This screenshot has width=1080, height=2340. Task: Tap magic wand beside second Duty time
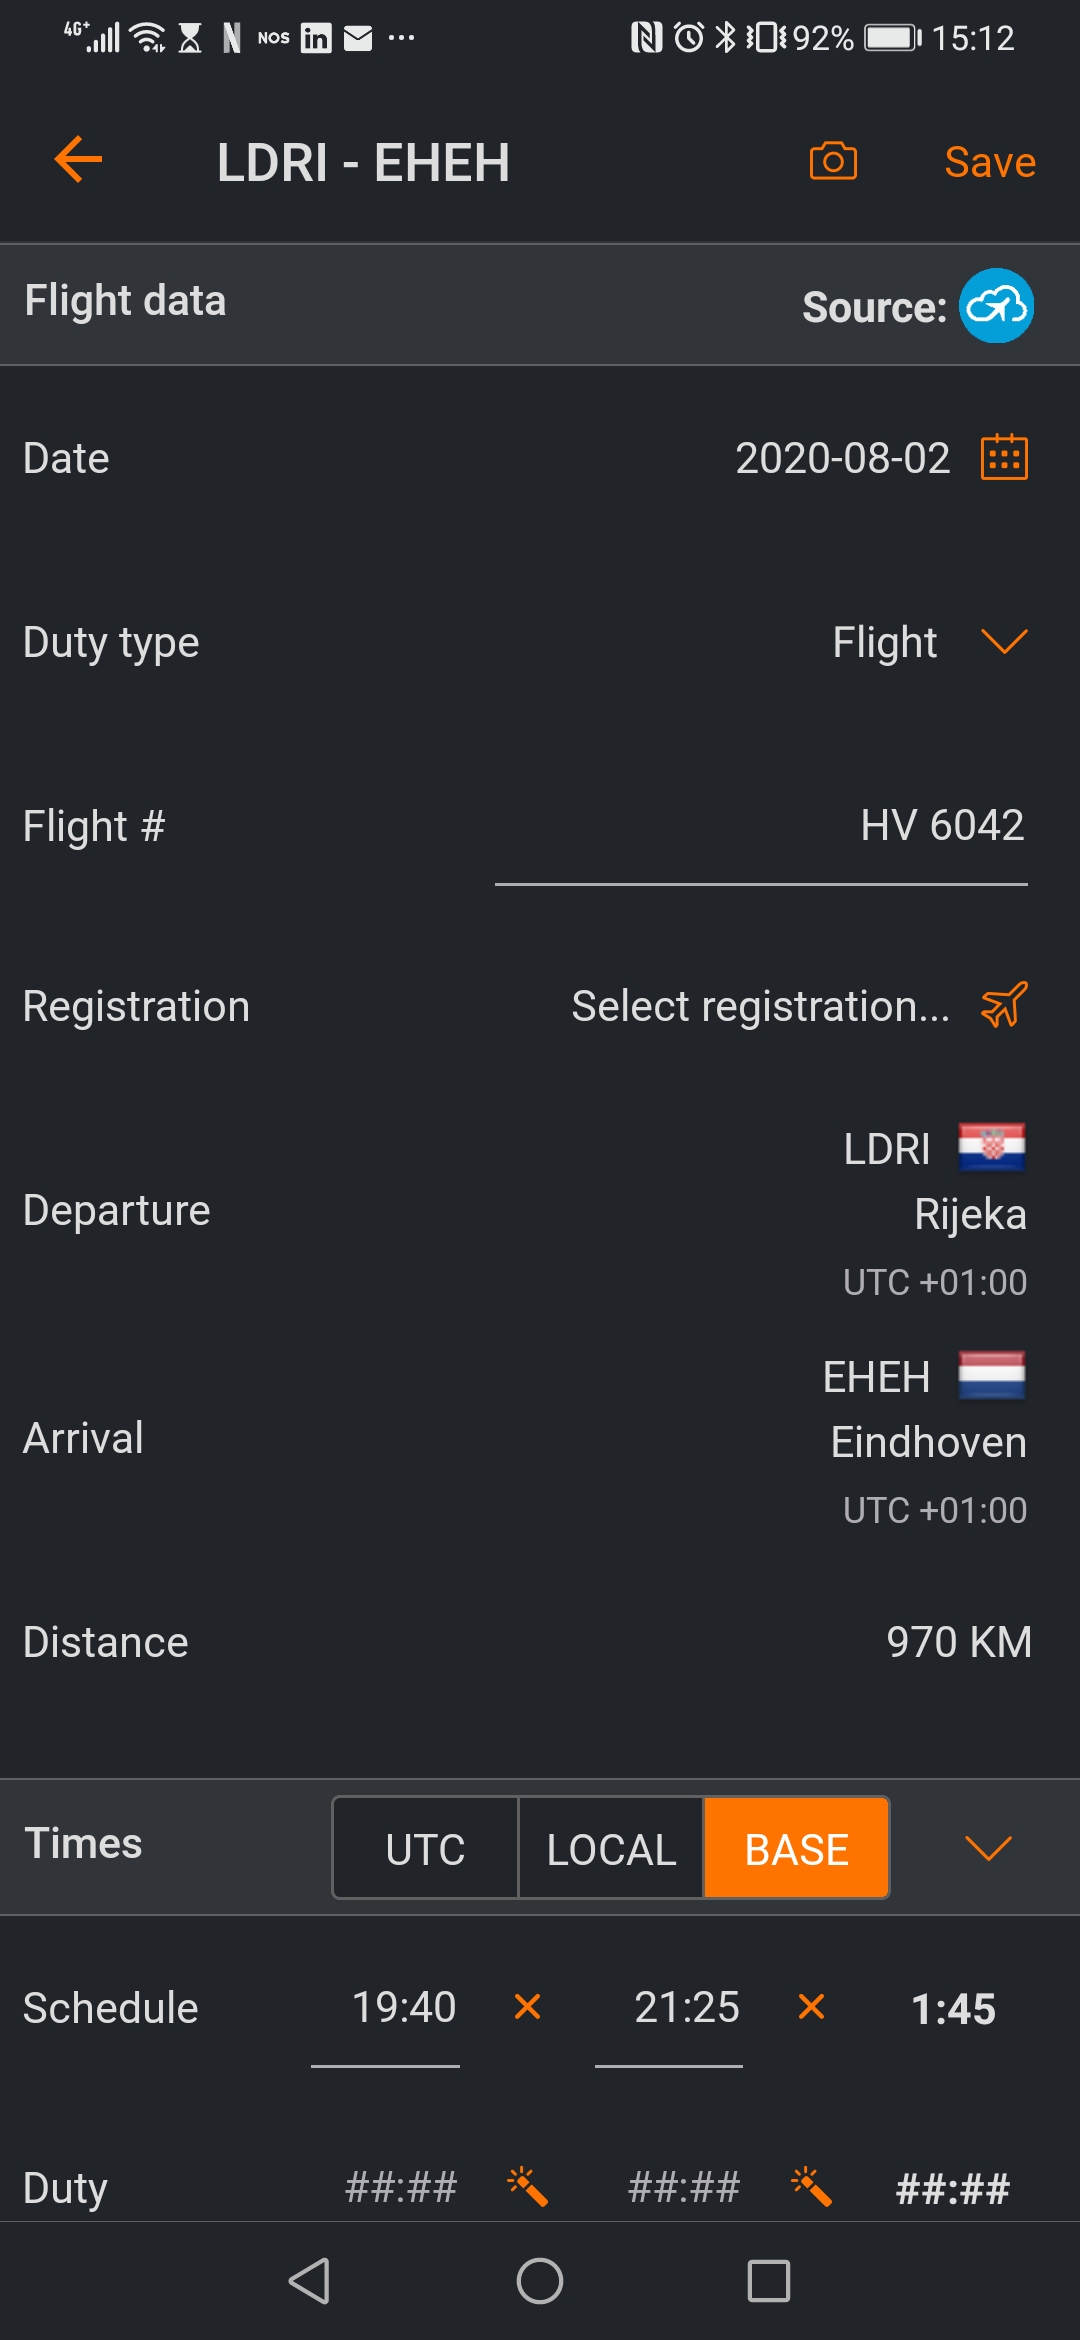(811, 2187)
